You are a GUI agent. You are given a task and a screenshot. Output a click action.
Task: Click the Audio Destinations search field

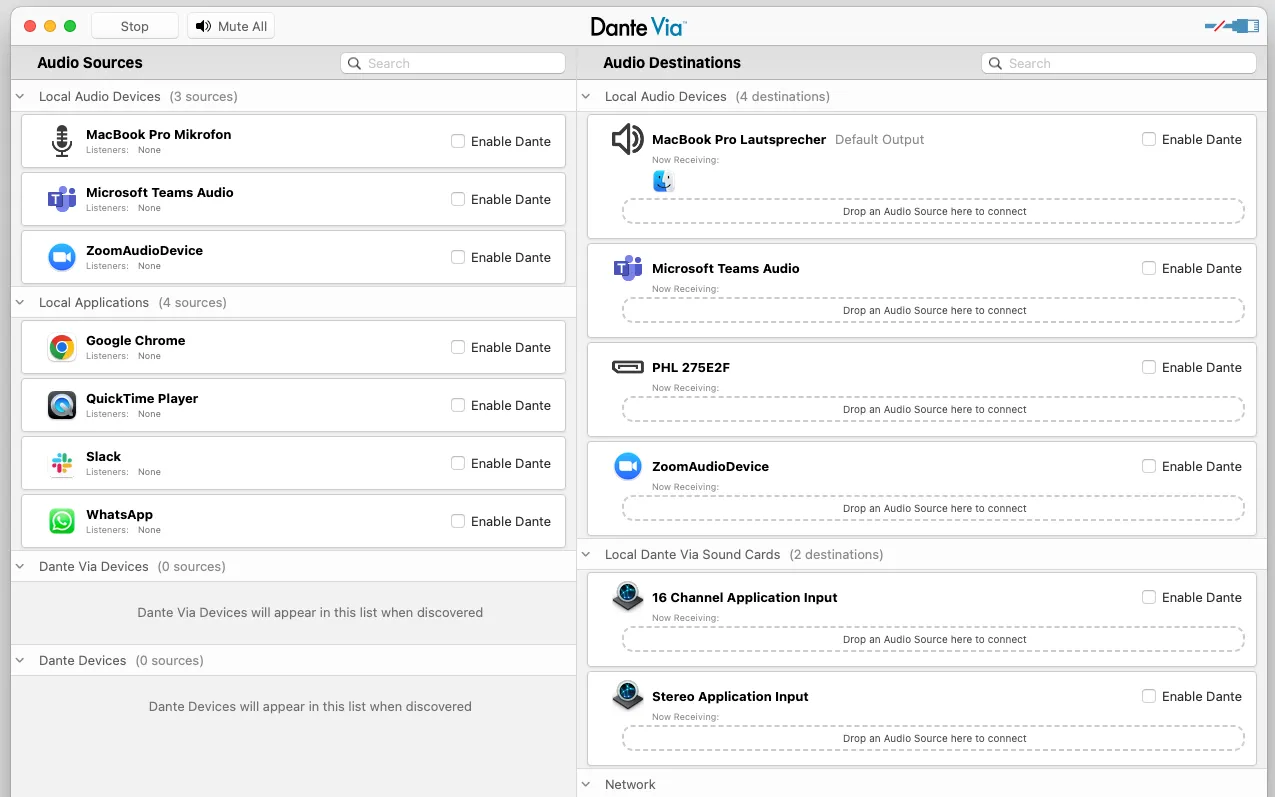pyautogui.click(x=1119, y=63)
